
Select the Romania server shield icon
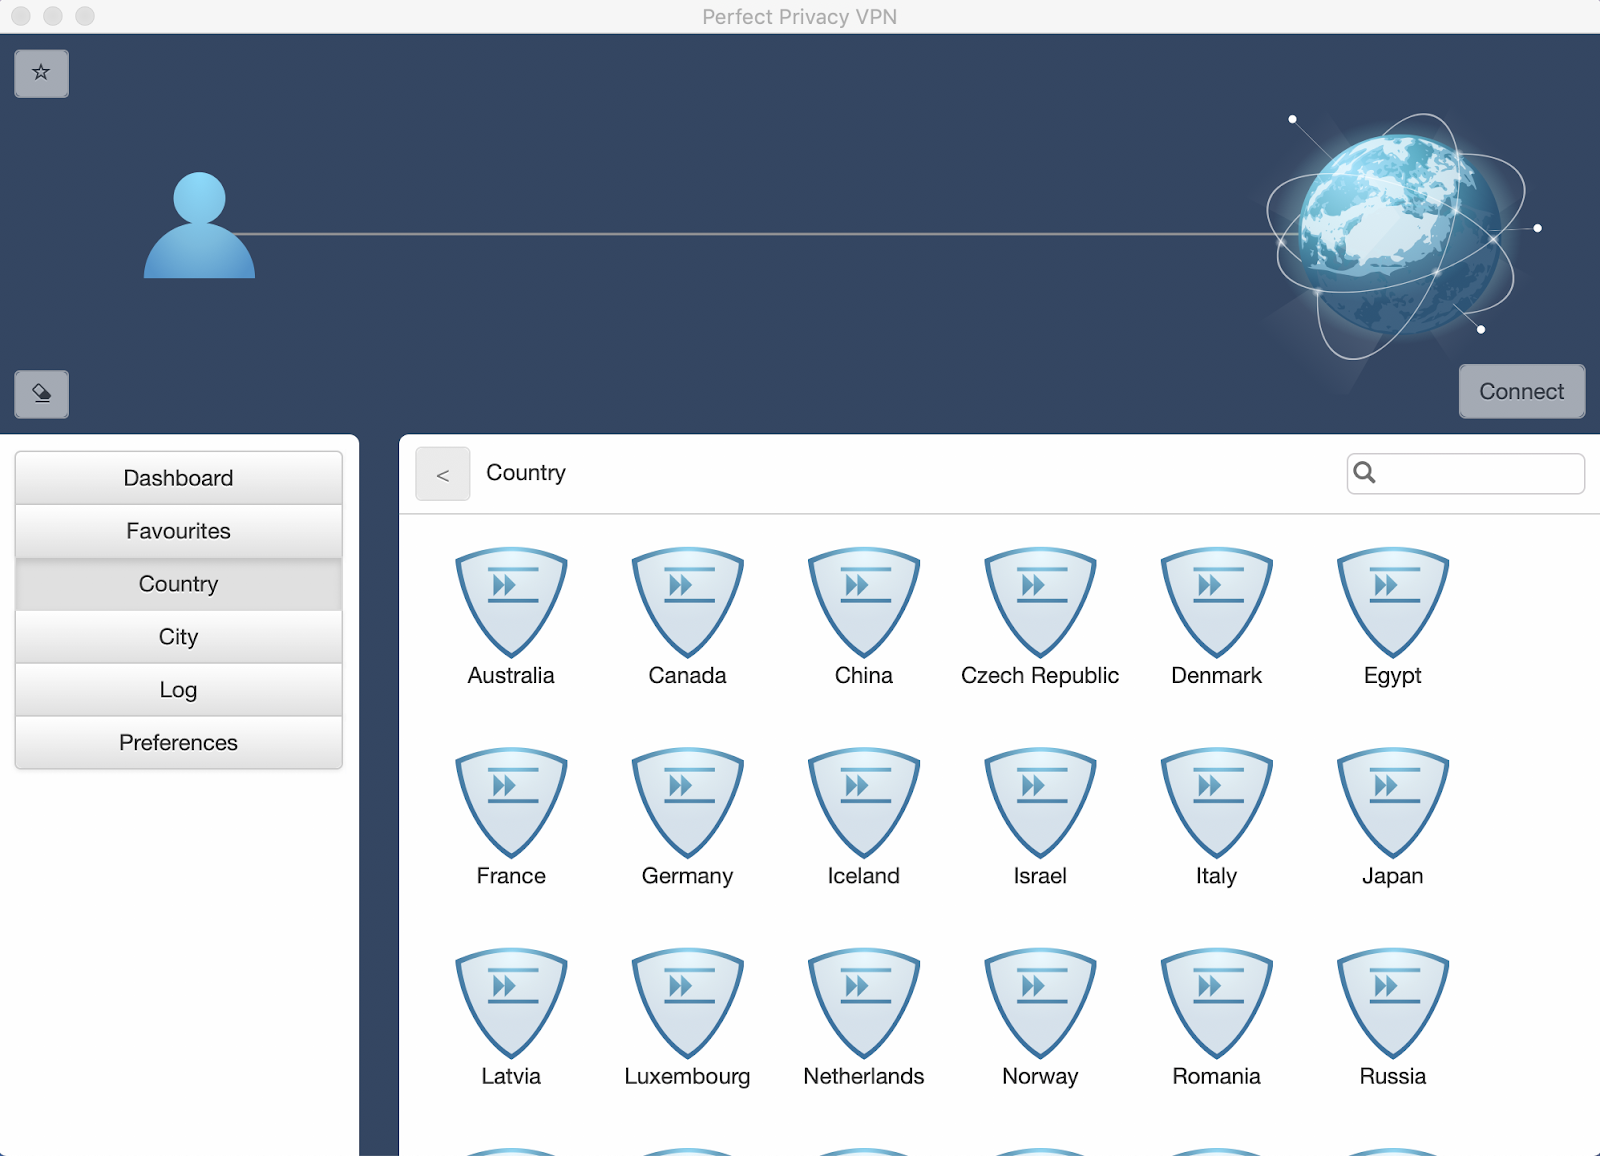tap(1217, 1003)
